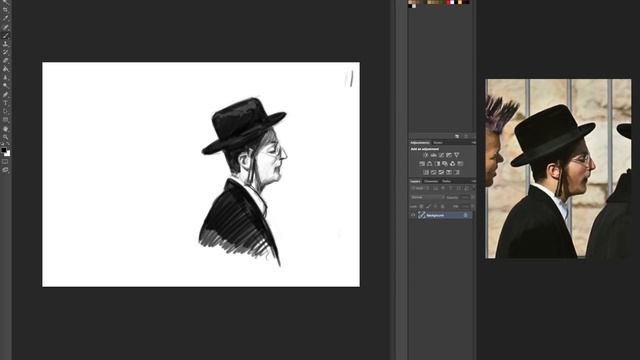The image size is (640, 360).
Task: Add an Exposure adjustment
Action: point(449,155)
